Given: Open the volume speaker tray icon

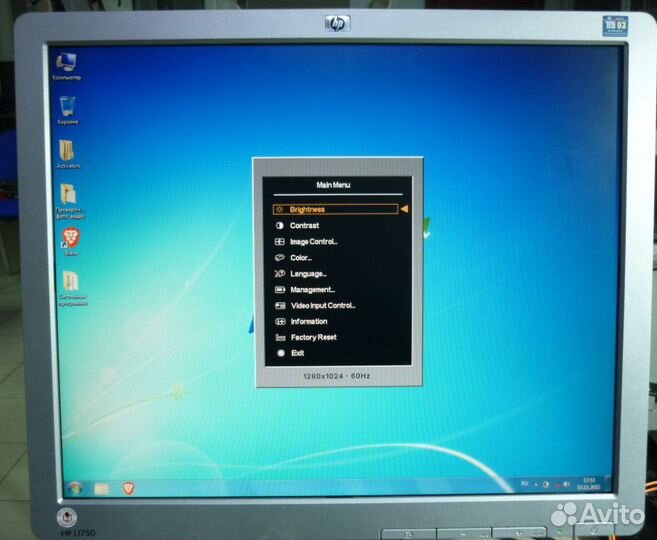Looking at the screenshot, I should point(567,485).
